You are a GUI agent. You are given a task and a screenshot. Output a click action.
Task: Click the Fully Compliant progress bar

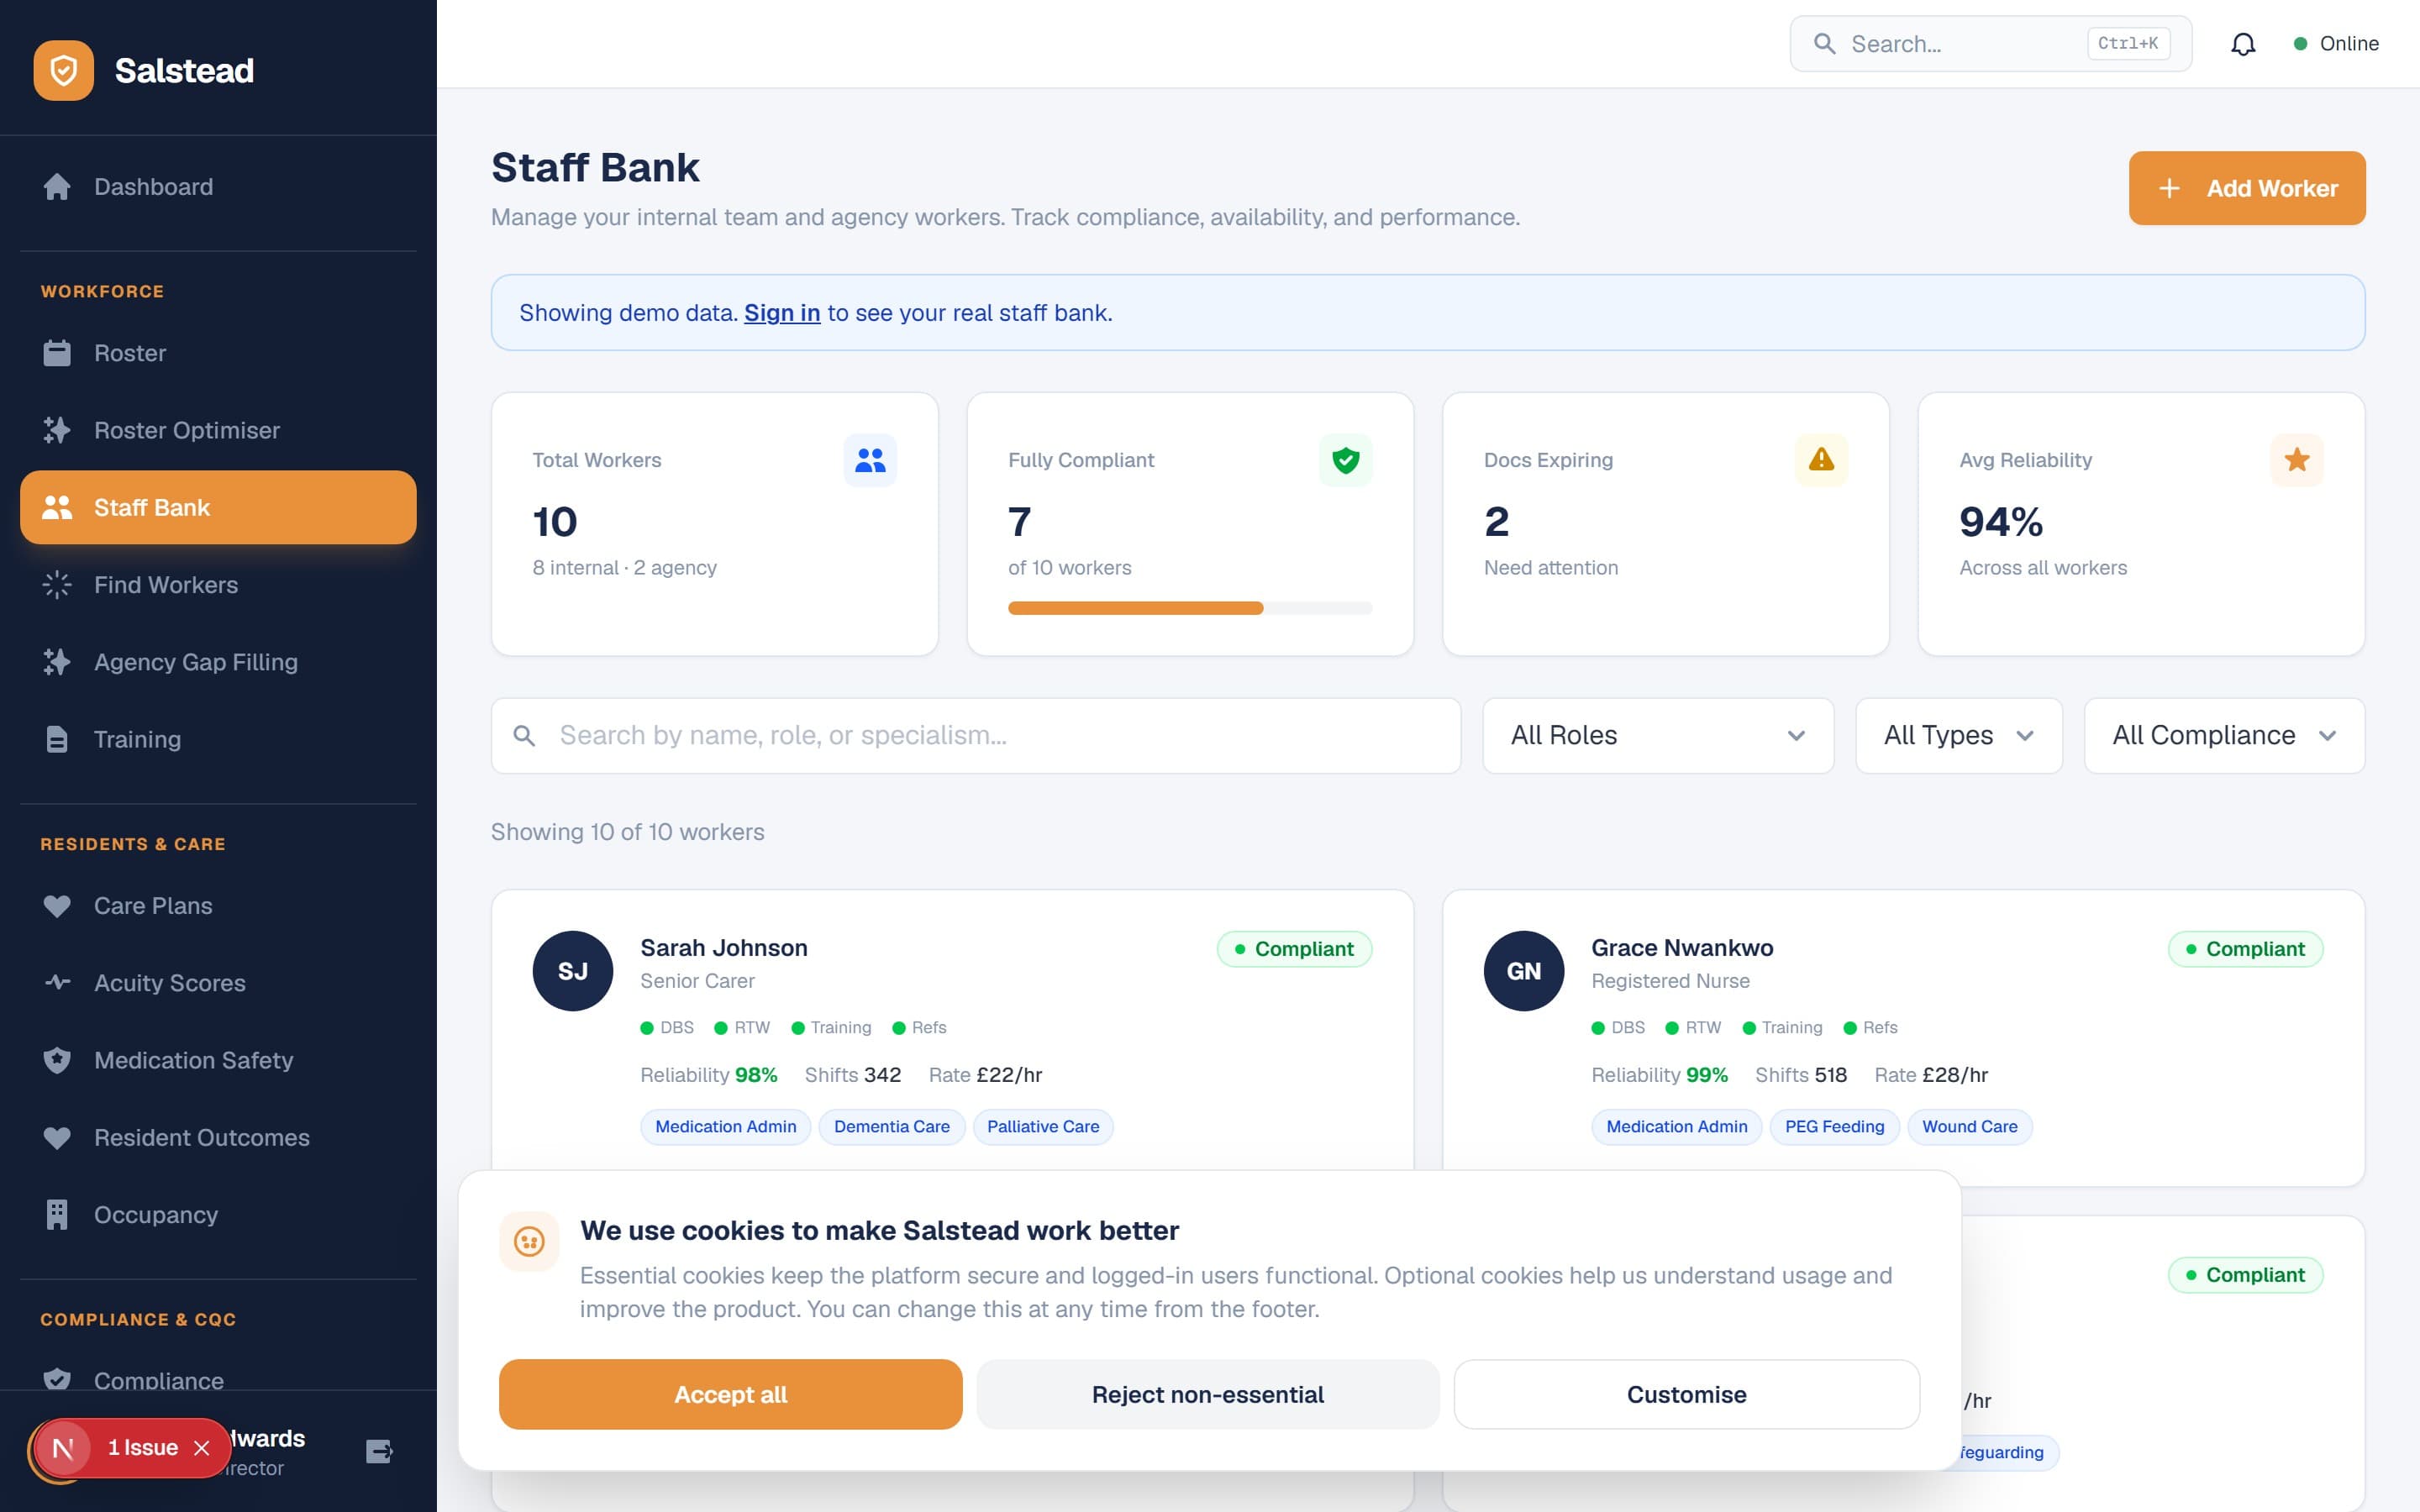1190,608
